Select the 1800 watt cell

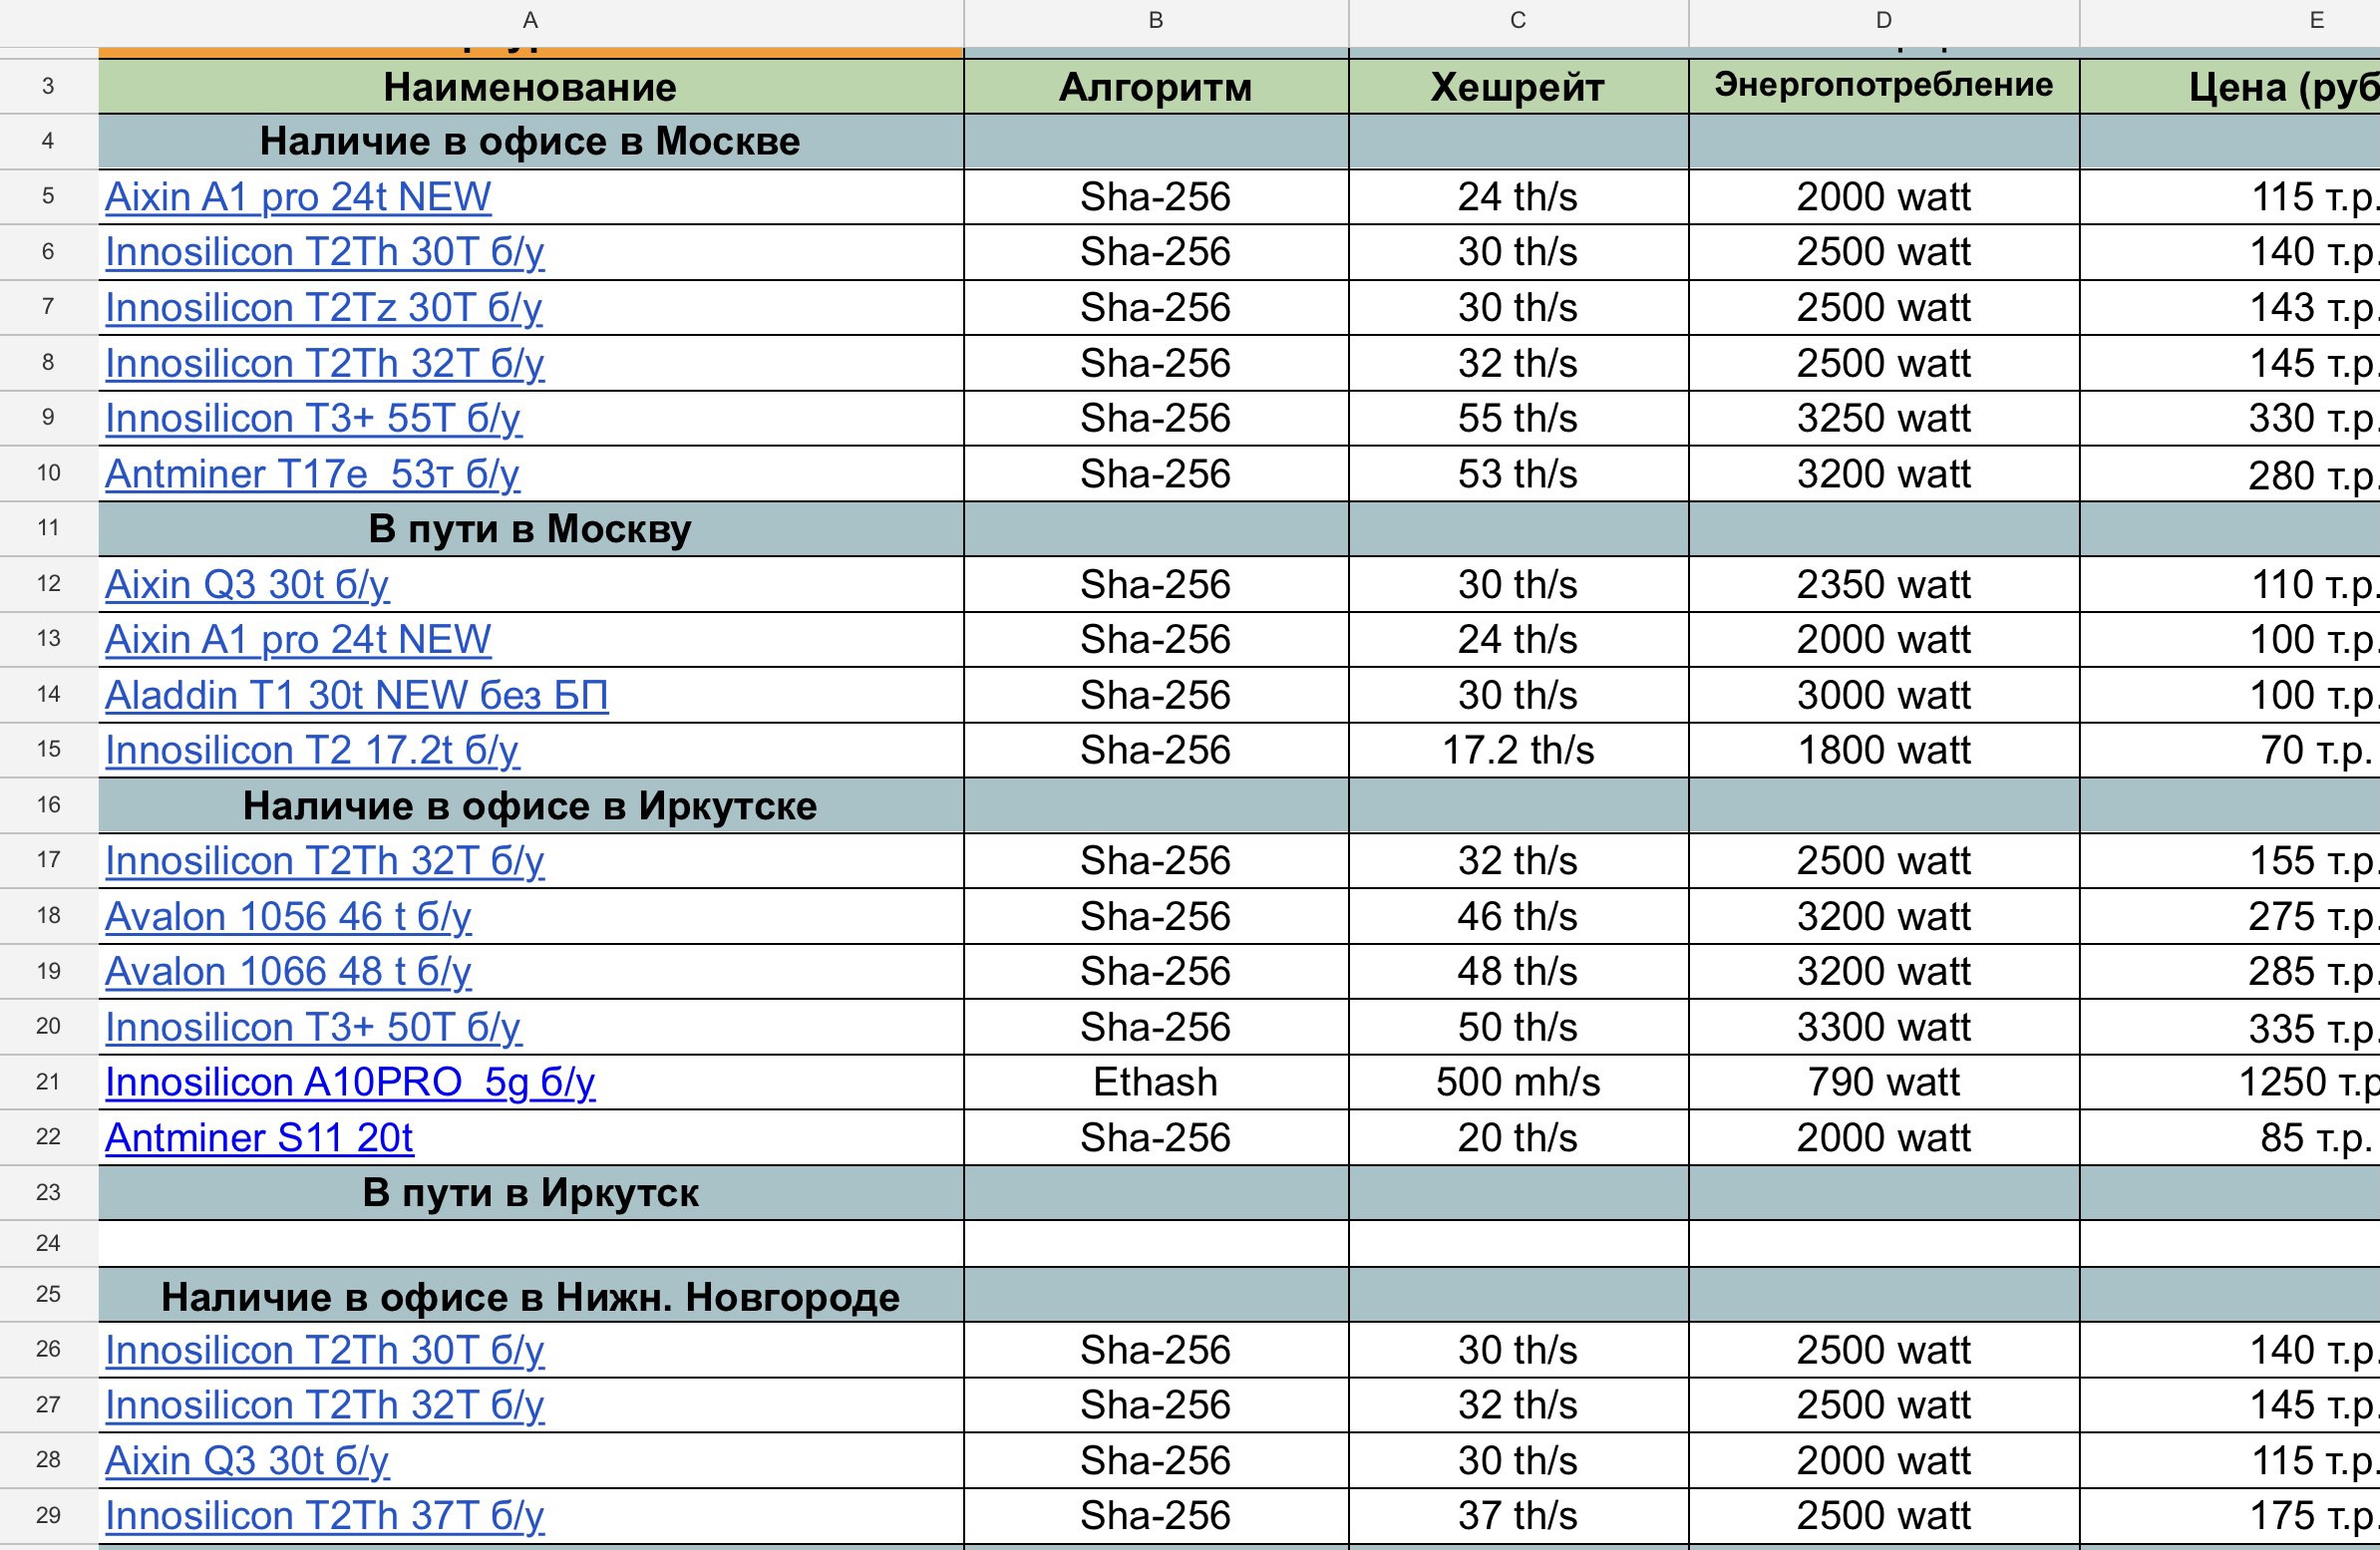pyautogui.click(x=1884, y=750)
